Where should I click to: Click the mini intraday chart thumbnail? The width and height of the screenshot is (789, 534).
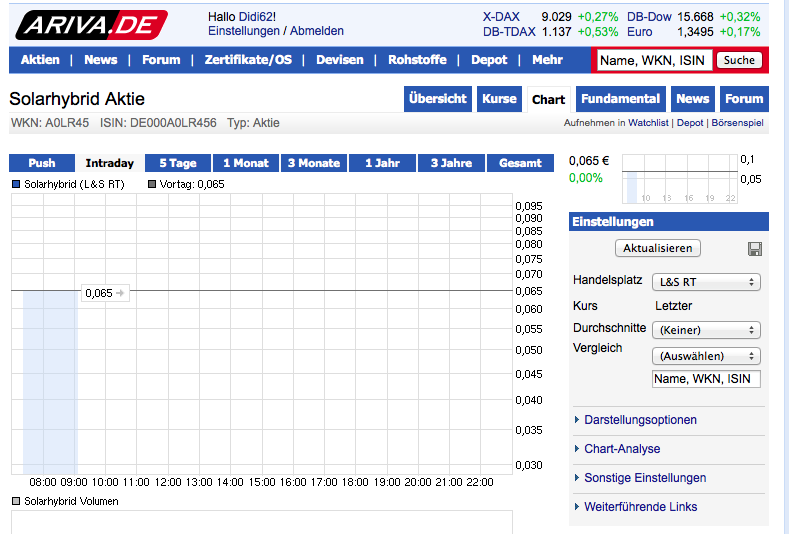[680, 179]
